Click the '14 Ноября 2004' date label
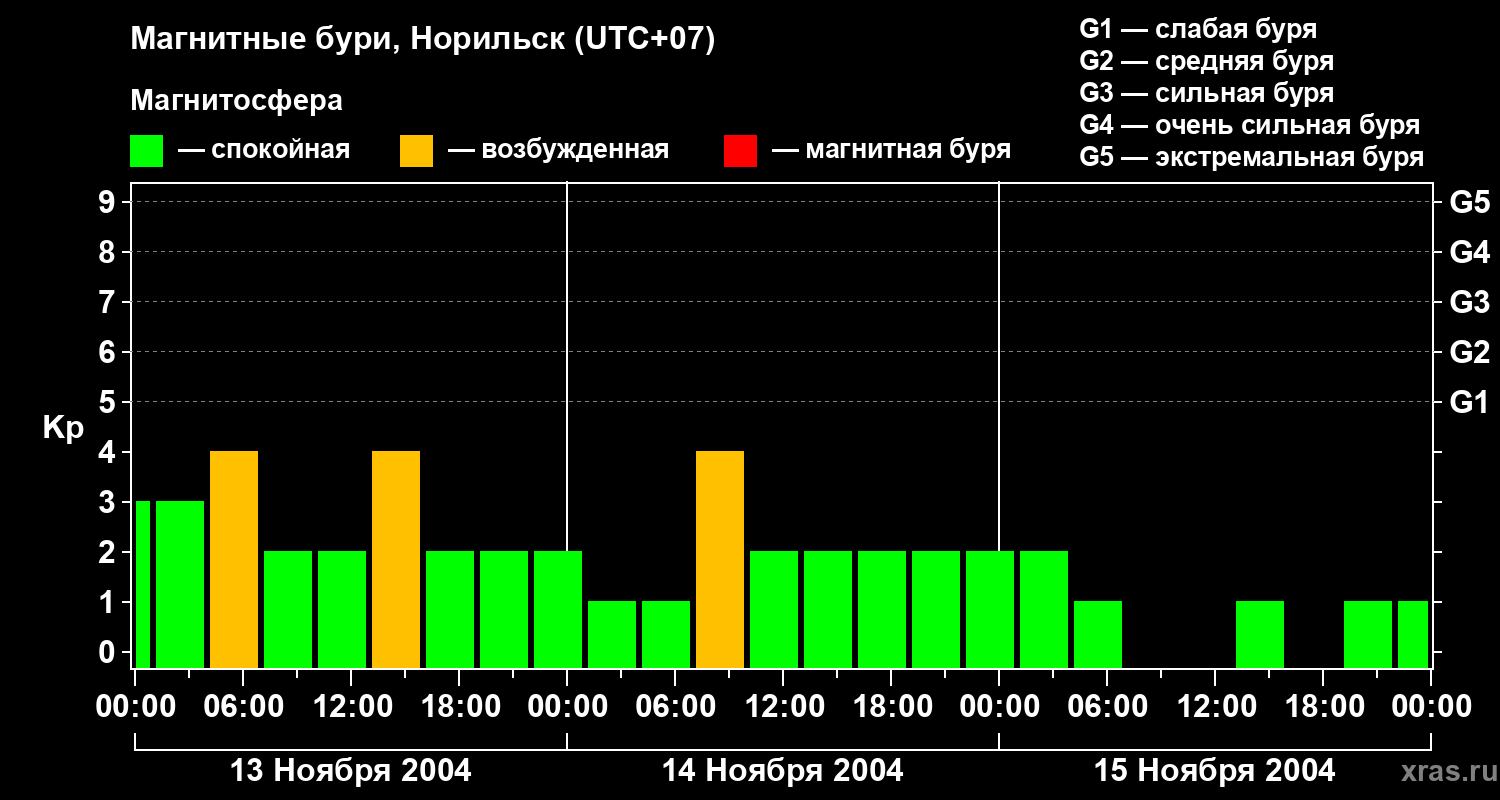This screenshot has height=800, width=1500. [783, 770]
